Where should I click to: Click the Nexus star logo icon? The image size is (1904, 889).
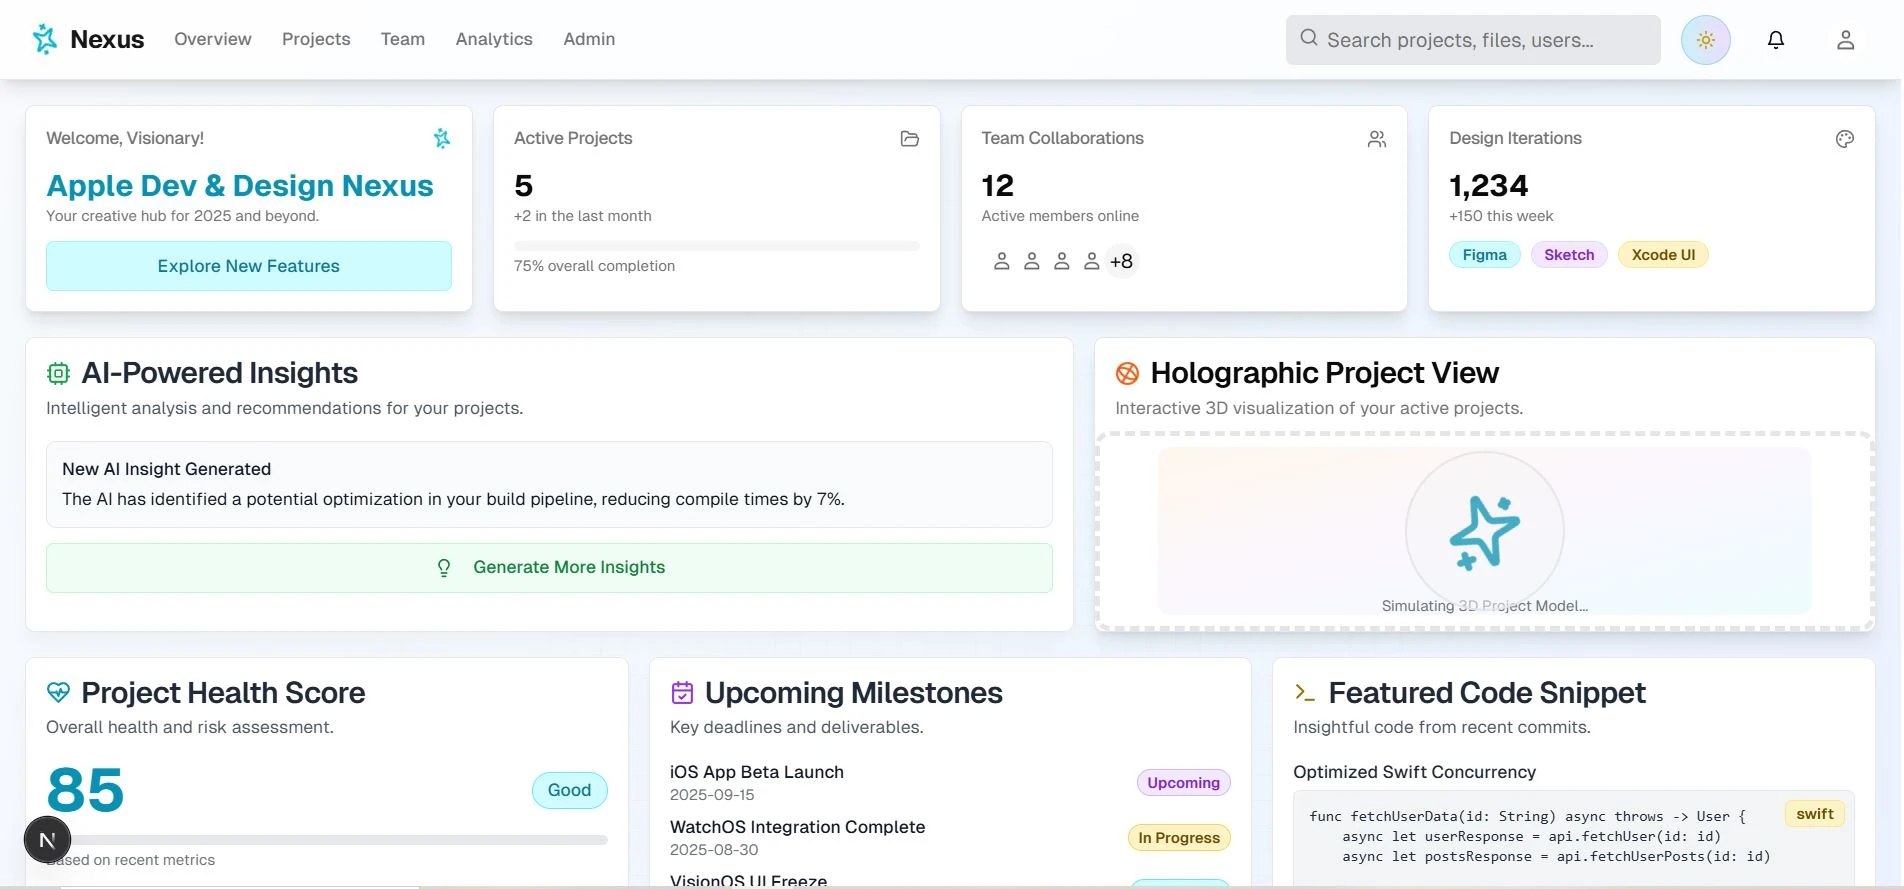[x=45, y=39]
